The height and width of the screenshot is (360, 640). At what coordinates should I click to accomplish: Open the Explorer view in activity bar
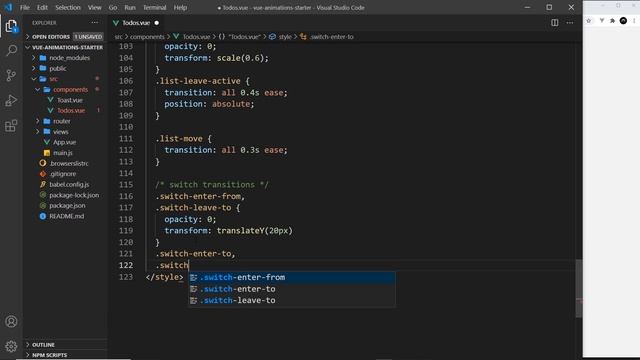tap(11, 26)
